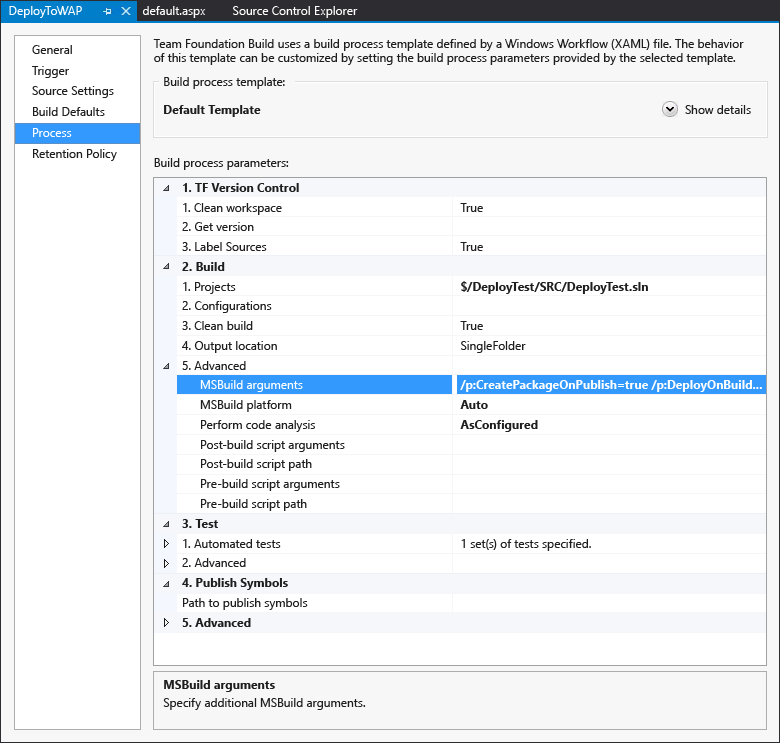
Task: Edit the /p:CreatePackageOnPublish arguments value
Action: tap(611, 385)
